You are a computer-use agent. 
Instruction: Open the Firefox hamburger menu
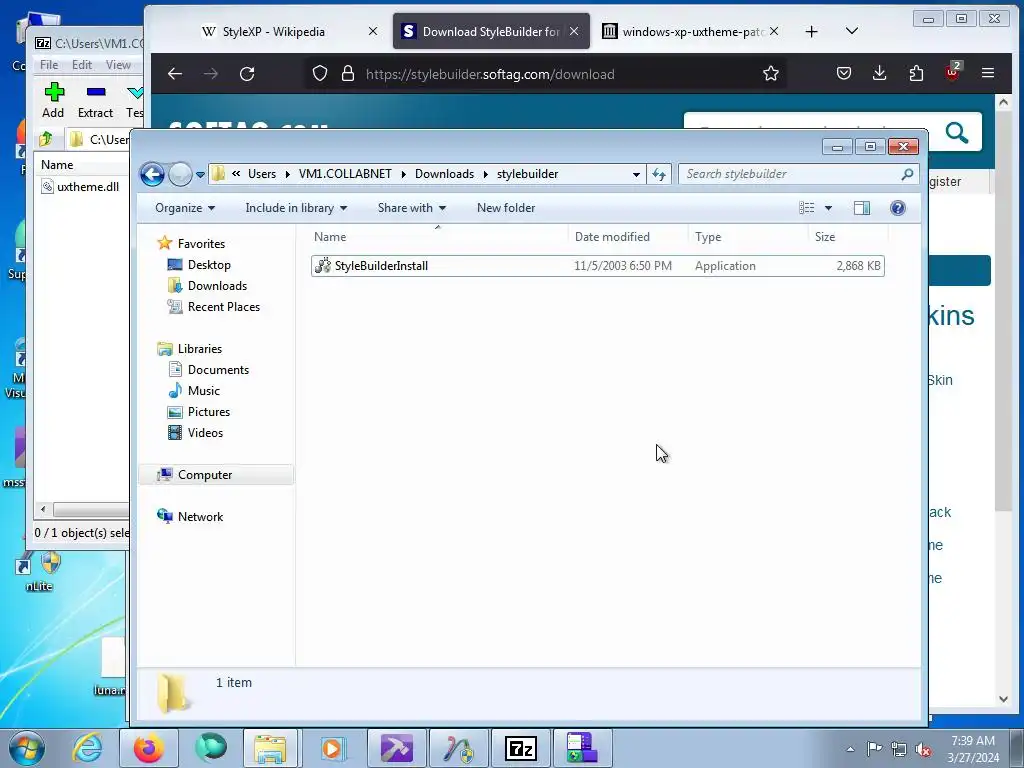(x=988, y=74)
